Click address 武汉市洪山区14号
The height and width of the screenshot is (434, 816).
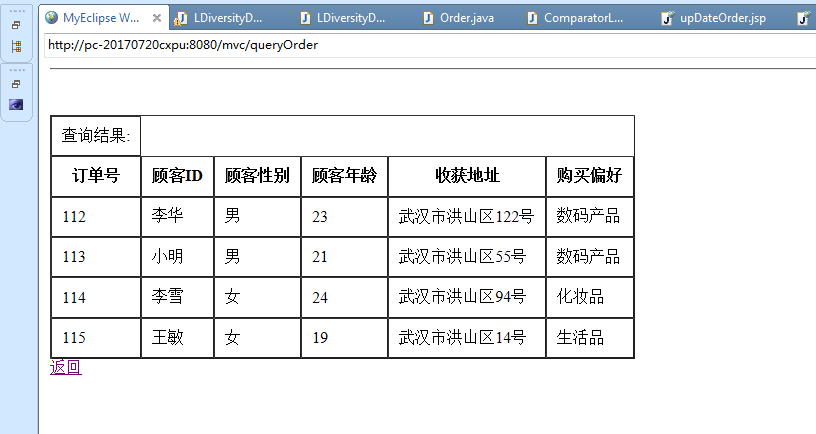[x=462, y=338]
